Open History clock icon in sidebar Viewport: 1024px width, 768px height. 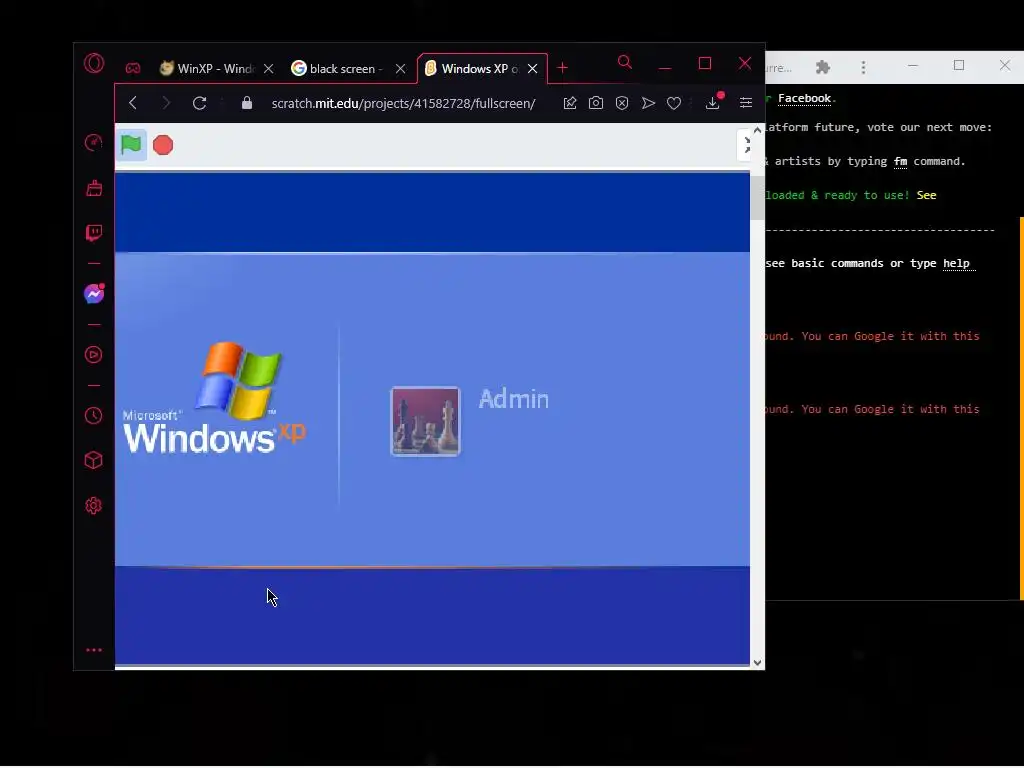coord(94,415)
